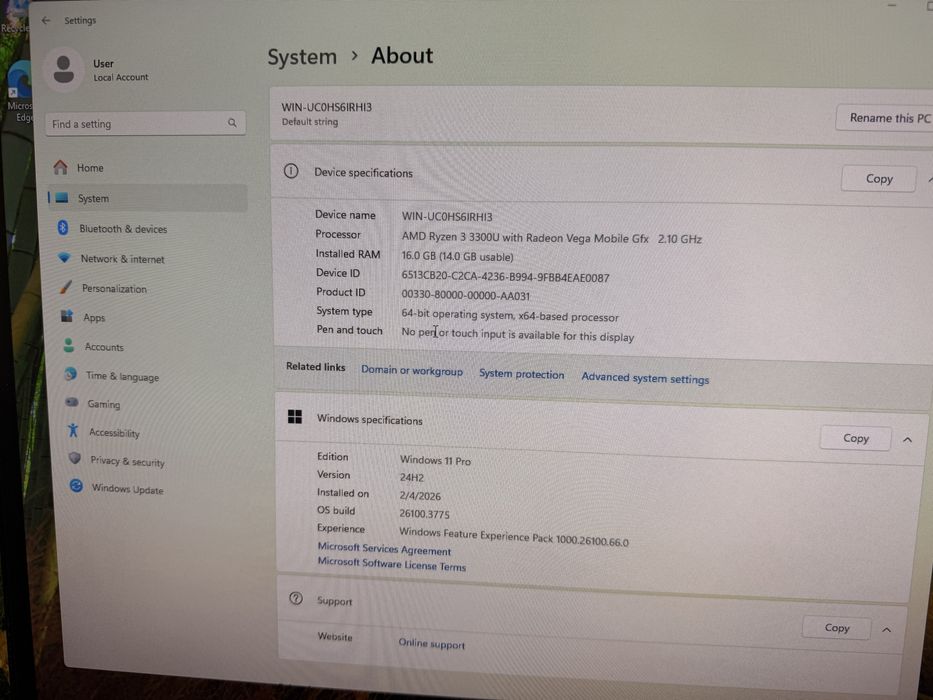Click OS build value 26100.3775
The image size is (933, 700).
pyautogui.click(x=424, y=514)
